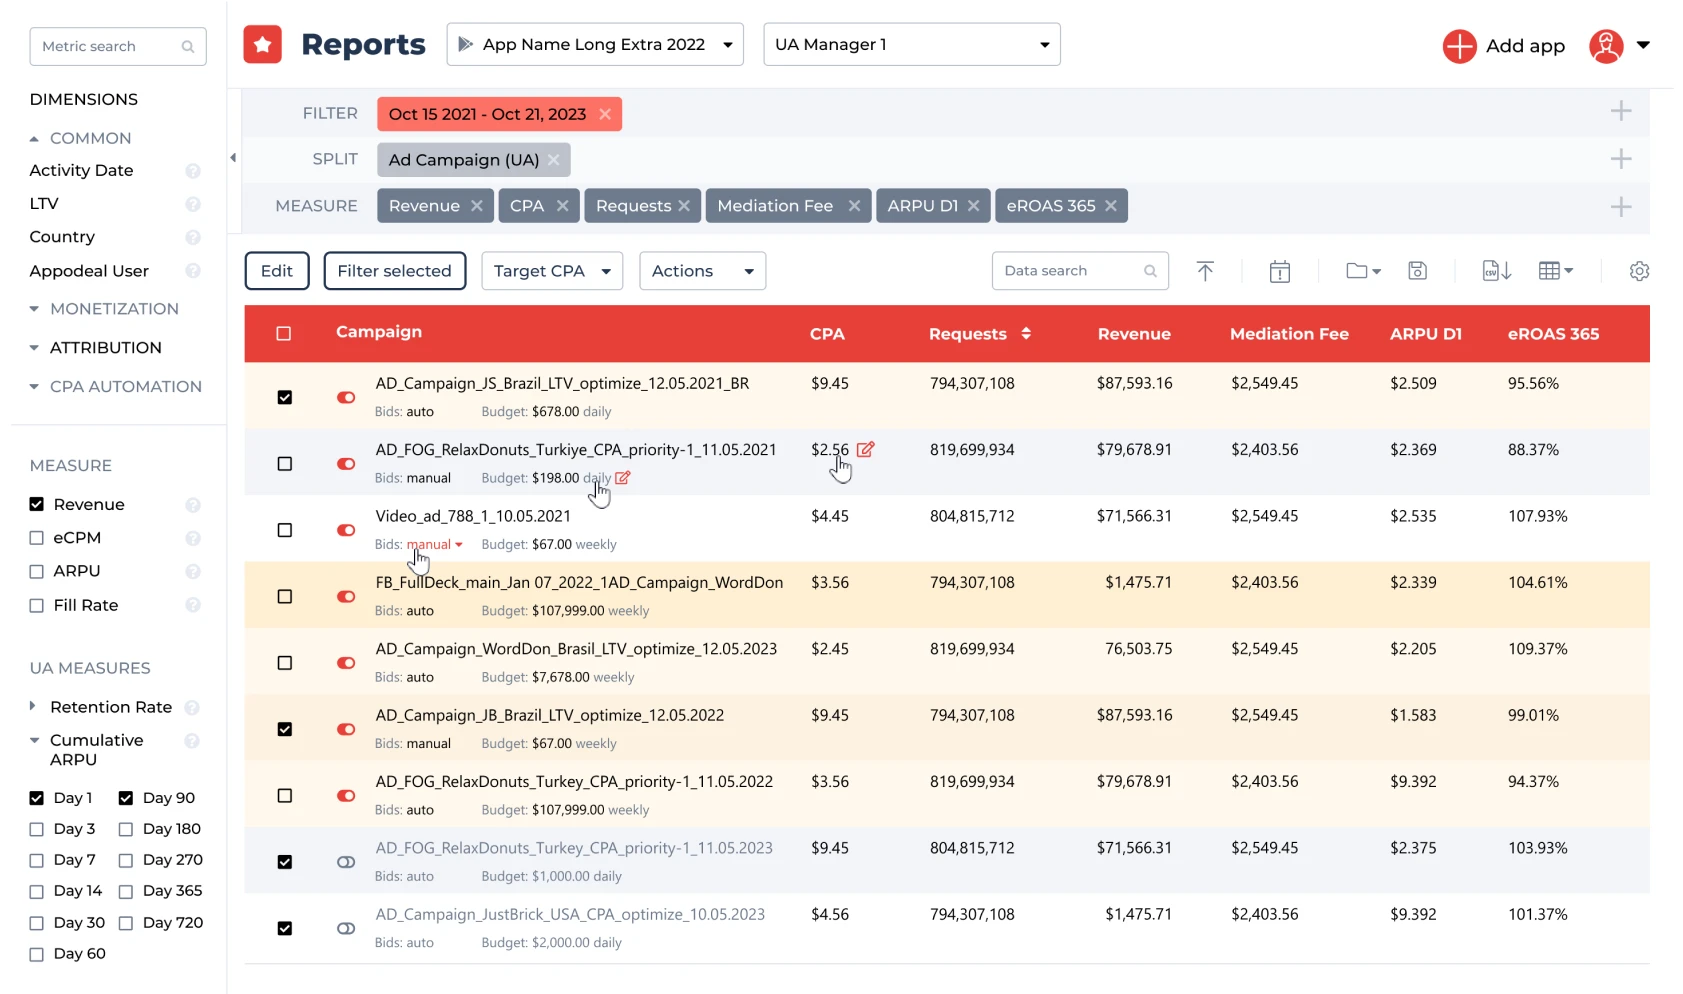Open the App Name Long Extra 2022 dropdown
The width and height of the screenshot is (1683, 994).
click(x=595, y=45)
